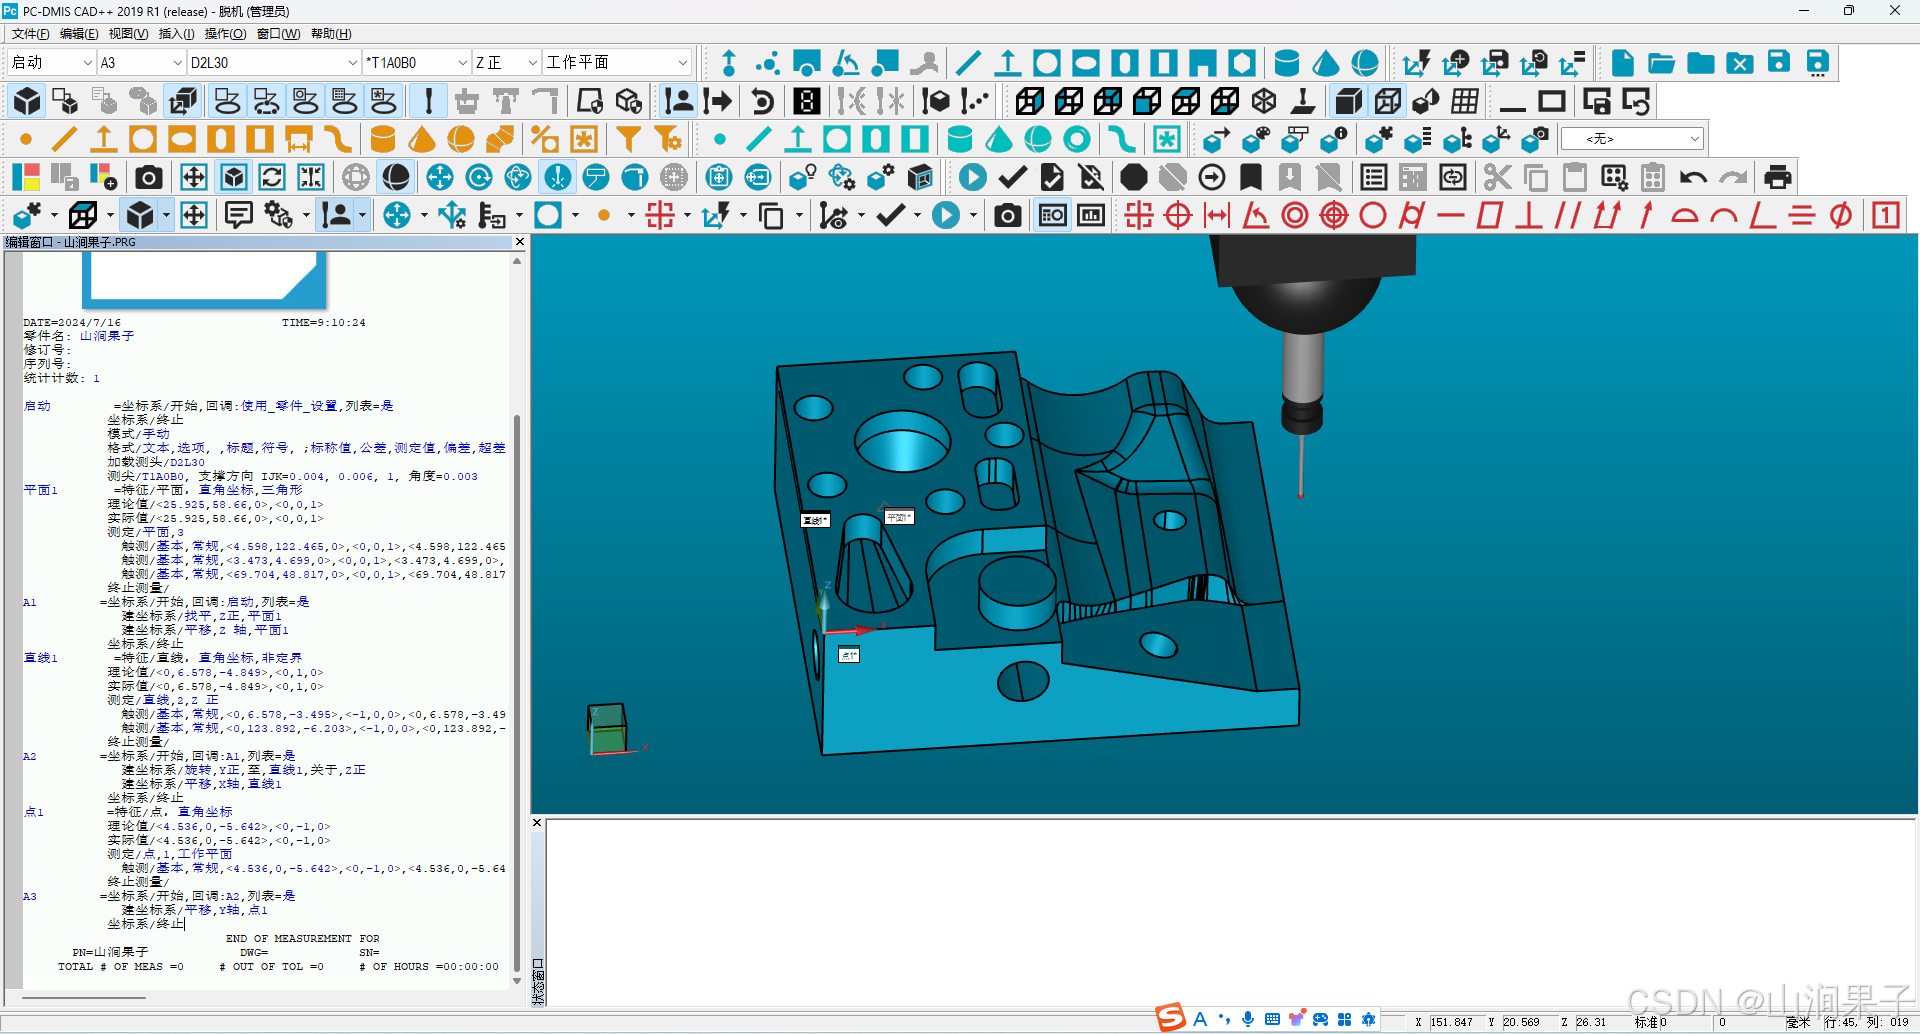Click the view orientation cube in graphics window

tap(608, 728)
